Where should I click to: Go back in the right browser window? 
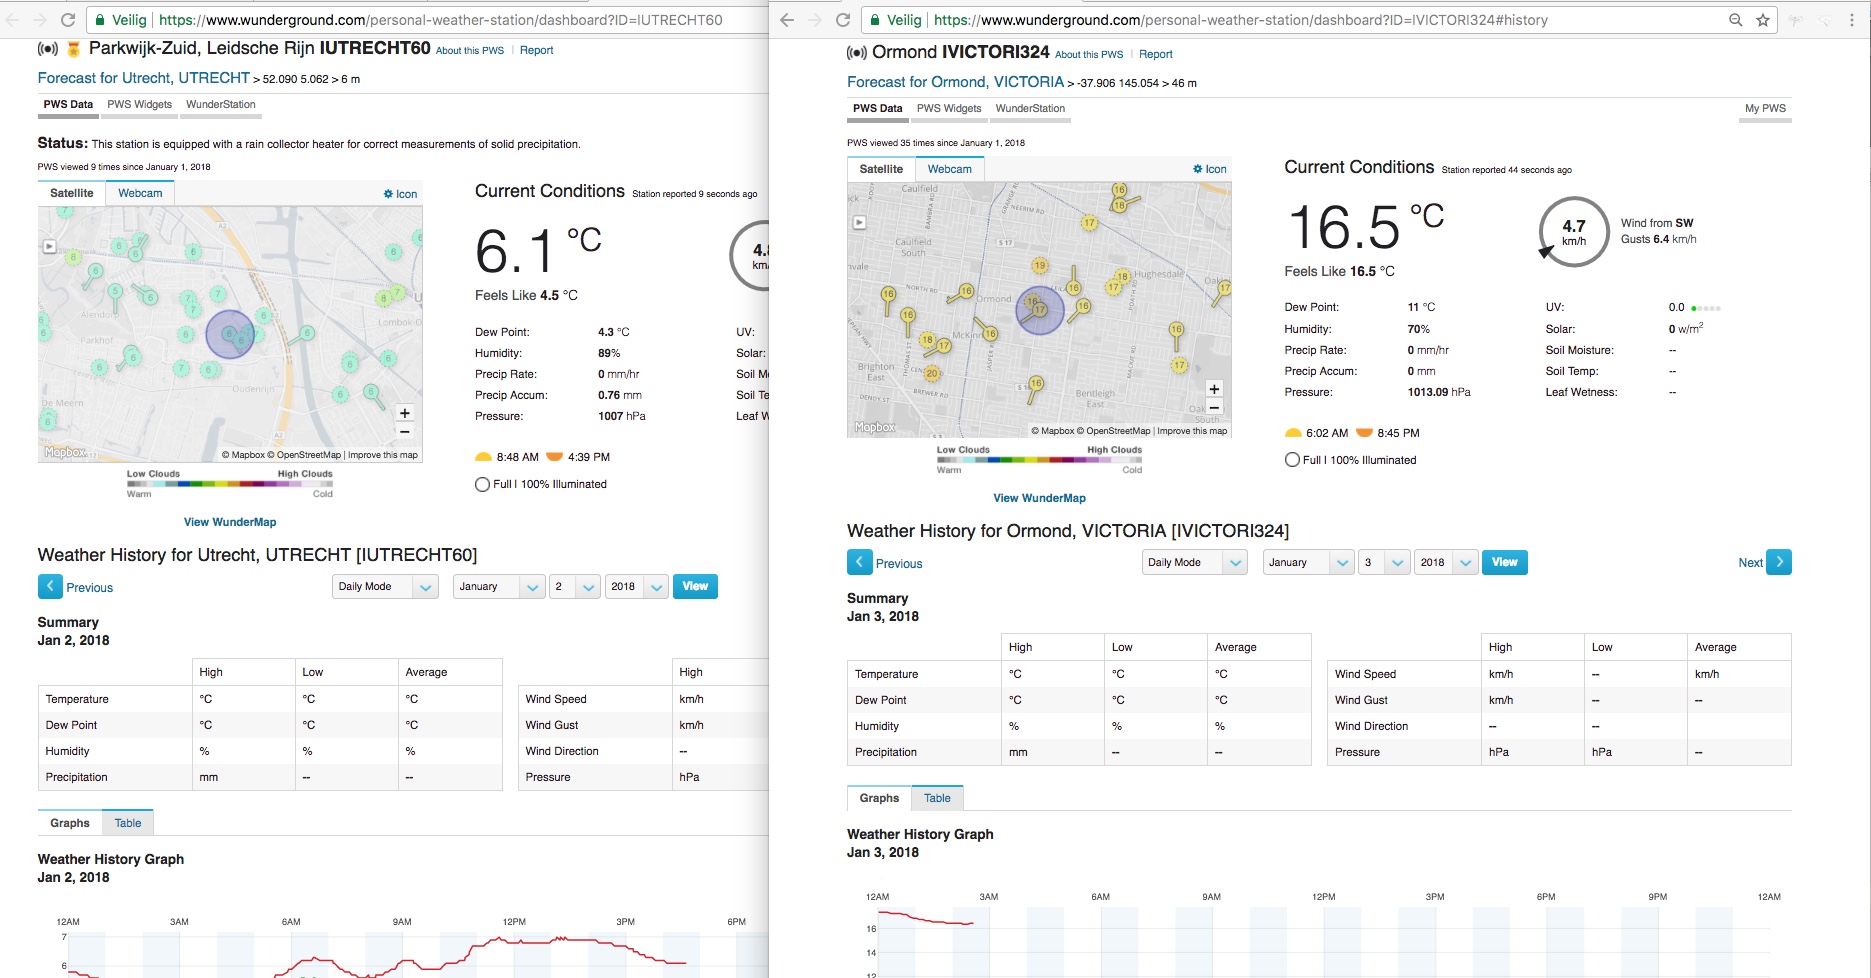pos(787,20)
